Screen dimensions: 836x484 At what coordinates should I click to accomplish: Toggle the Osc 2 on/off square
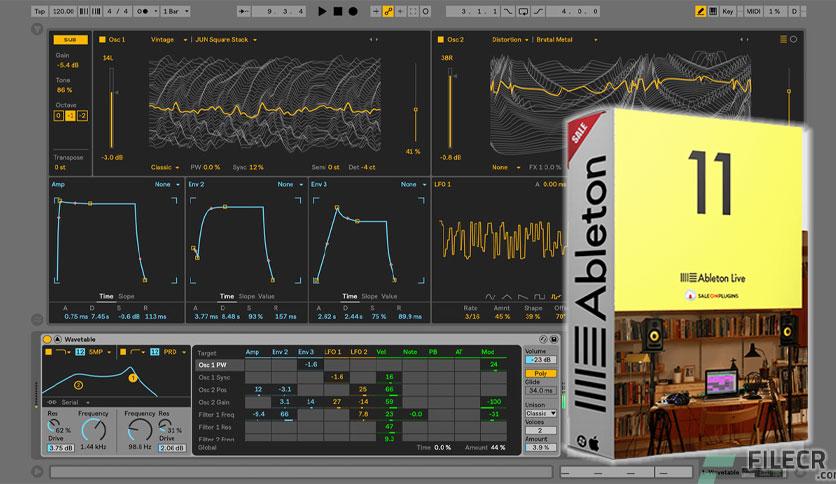tap(440, 39)
